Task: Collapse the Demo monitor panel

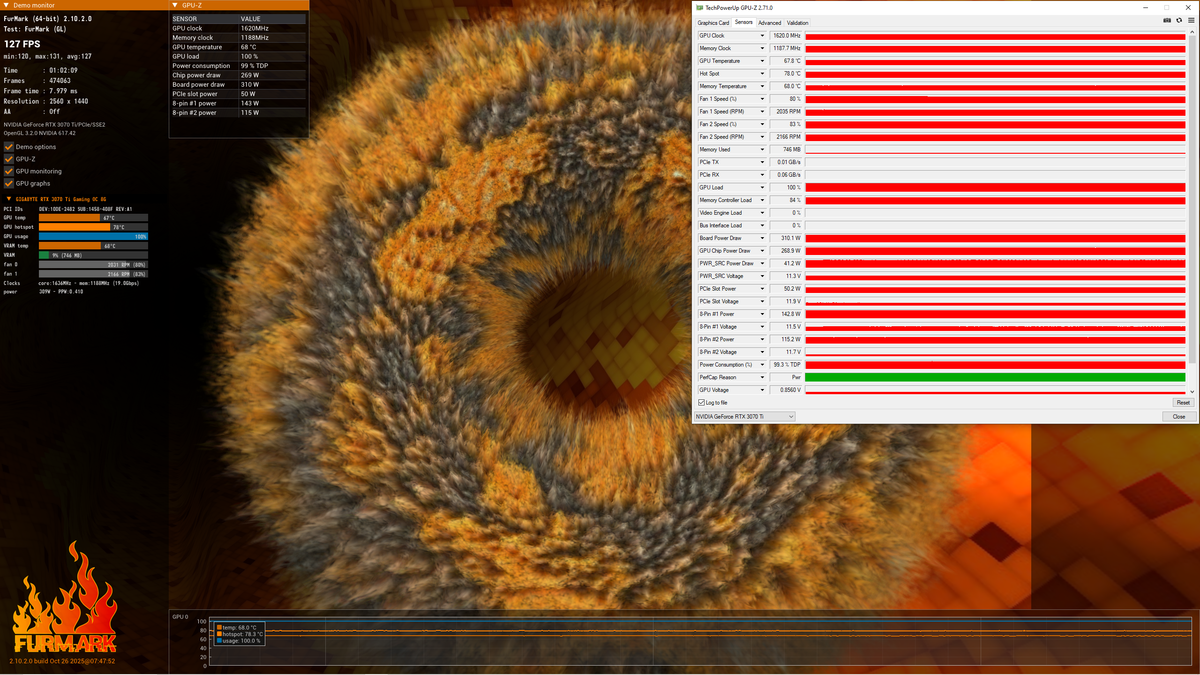Action: pyautogui.click(x=6, y=5)
